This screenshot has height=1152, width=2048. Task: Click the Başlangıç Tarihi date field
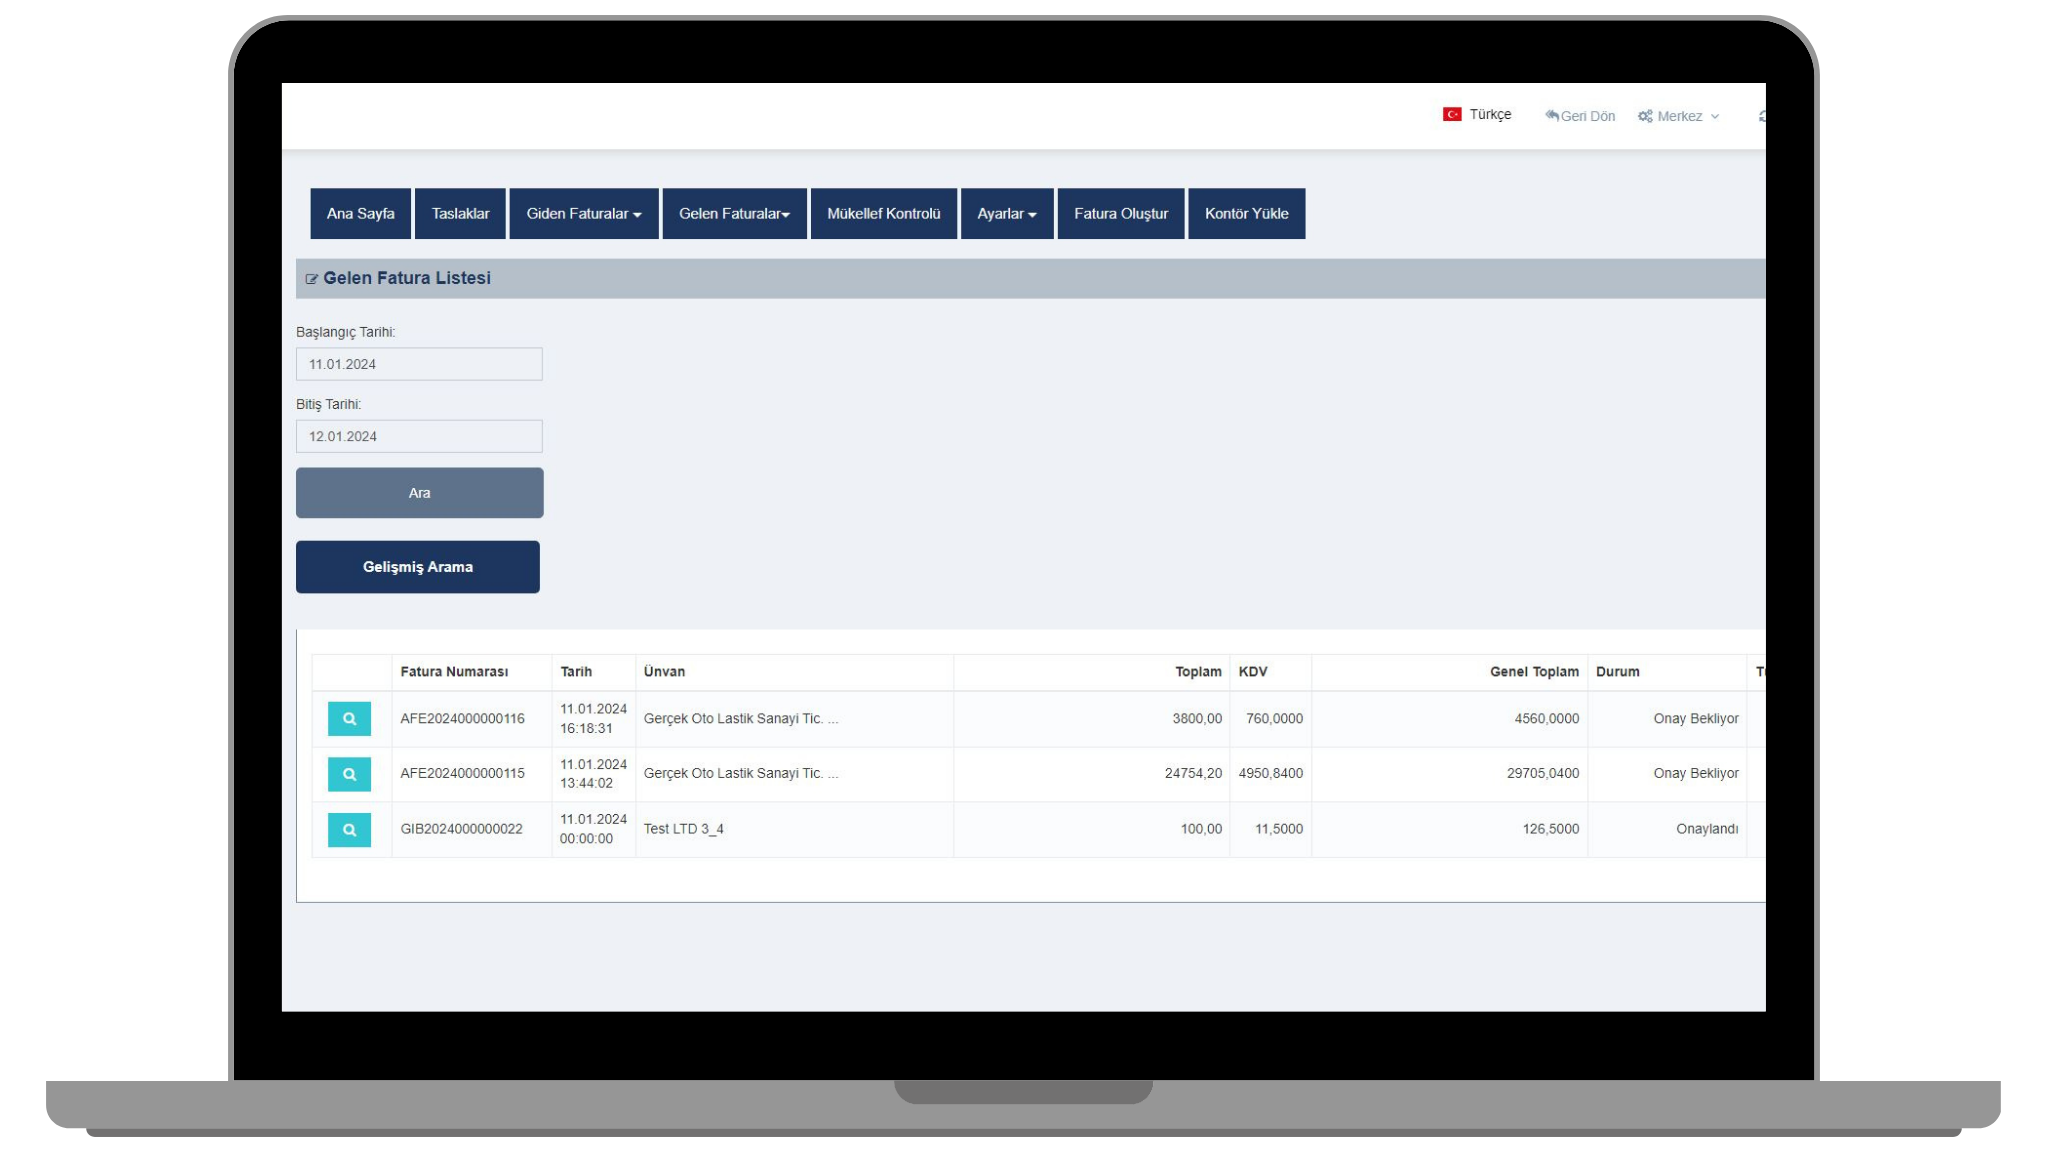point(419,364)
